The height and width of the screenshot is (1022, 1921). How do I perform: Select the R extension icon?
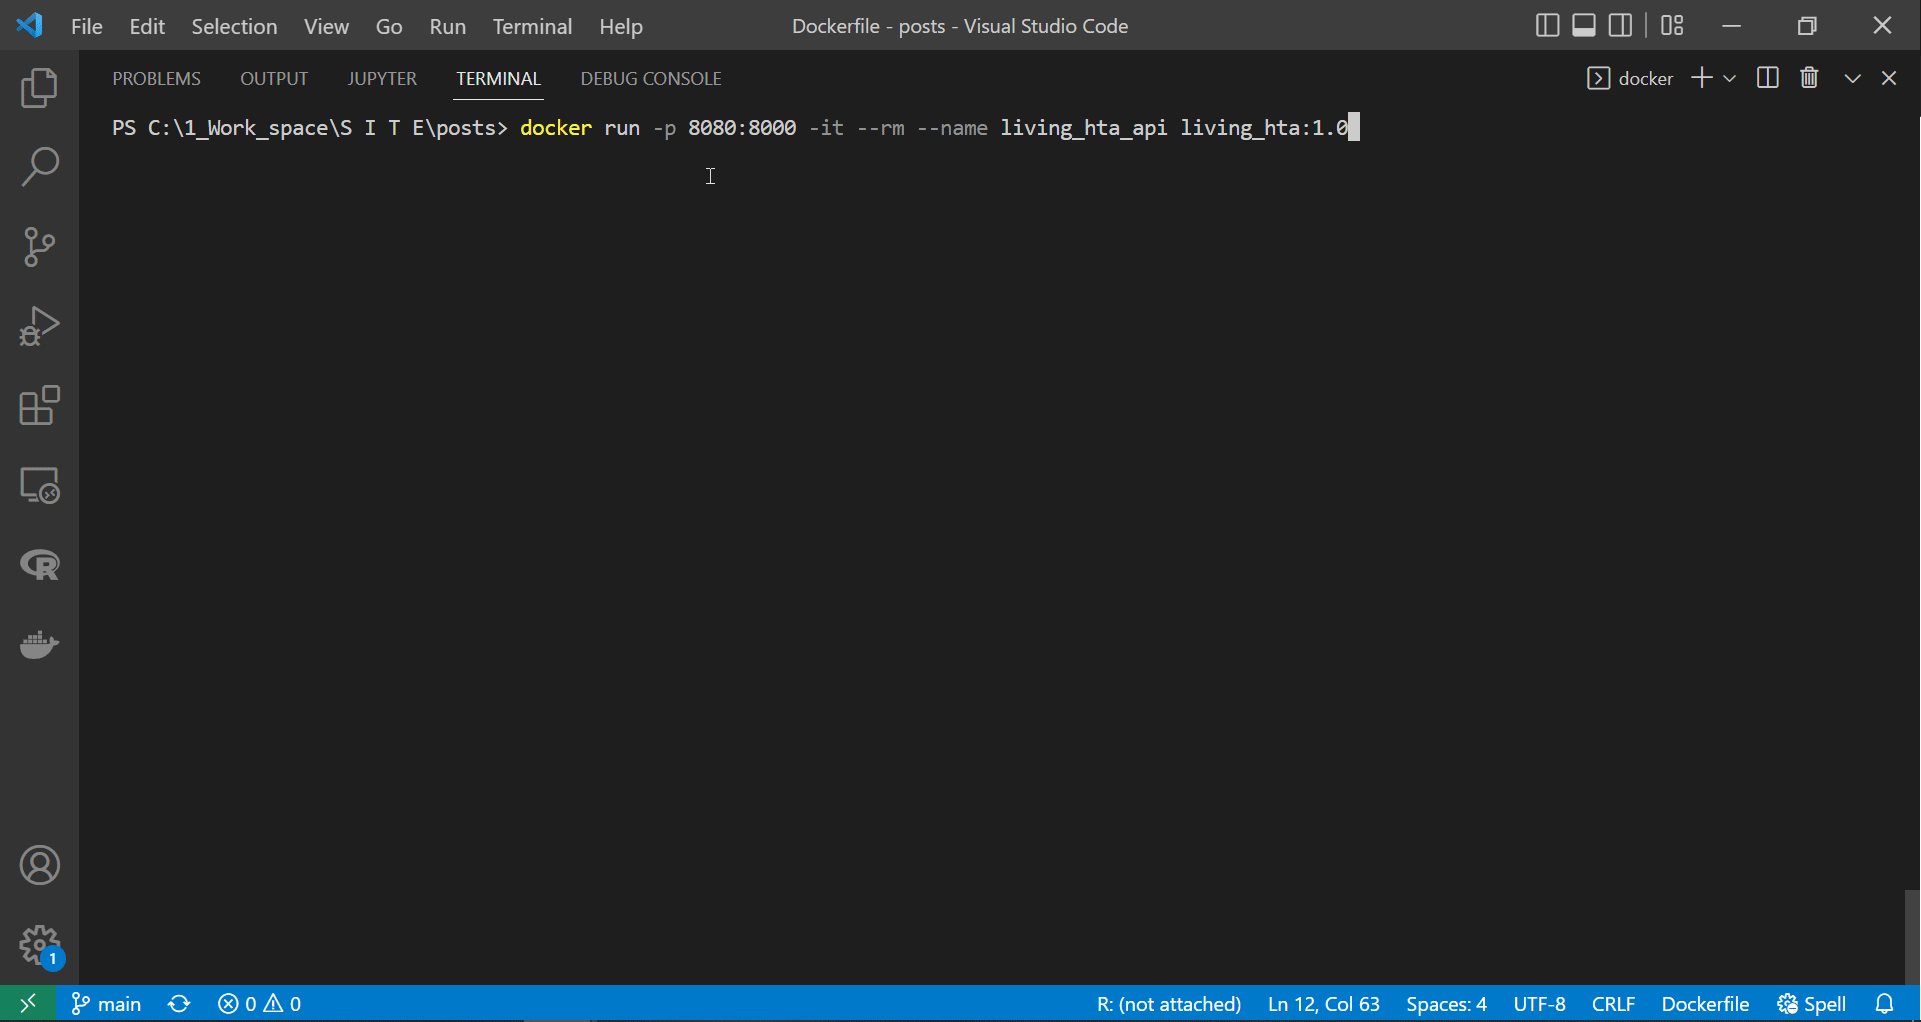pos(39,566)
